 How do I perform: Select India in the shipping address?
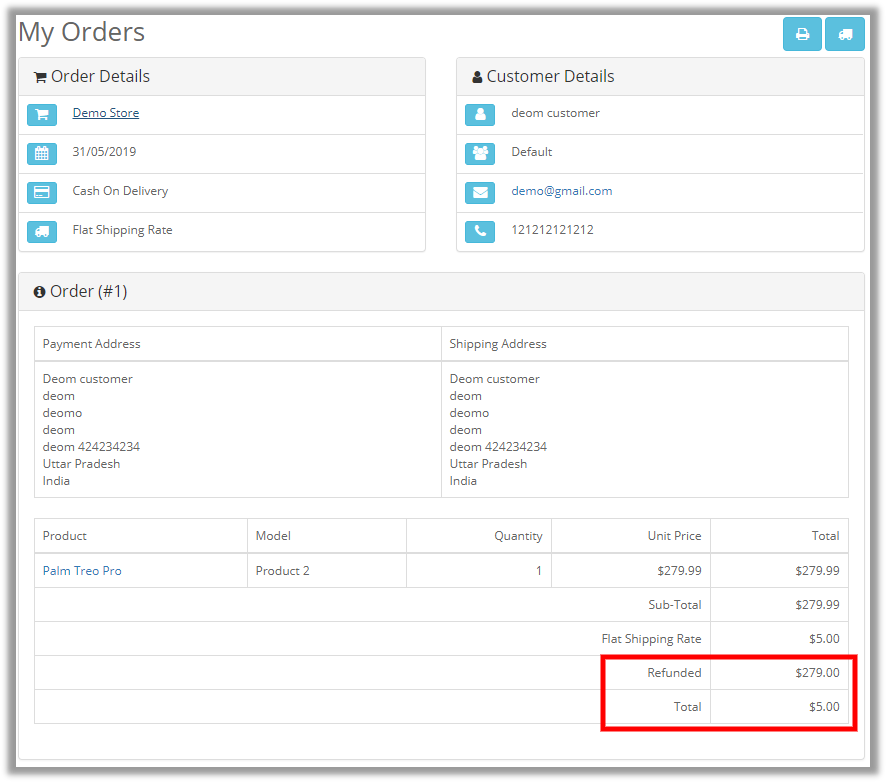[x=463, y=481]
